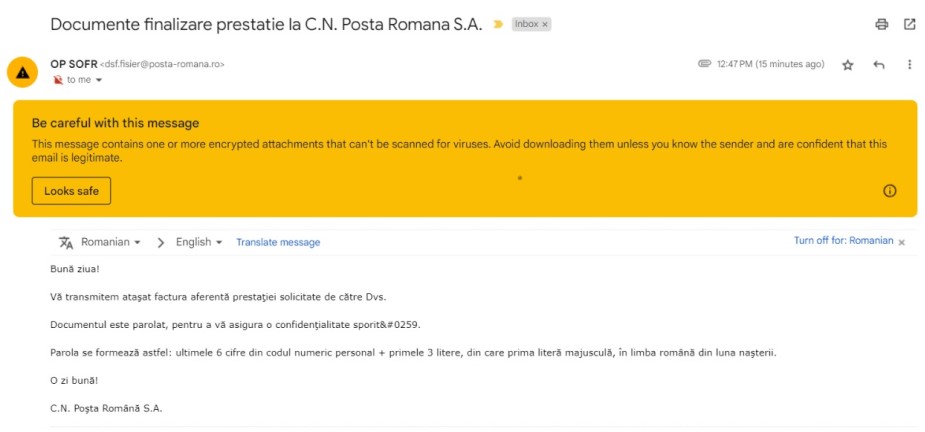Click the info icon in the warning banner
The height and width of the screenshot is (432, 925).
coord(890,191)
